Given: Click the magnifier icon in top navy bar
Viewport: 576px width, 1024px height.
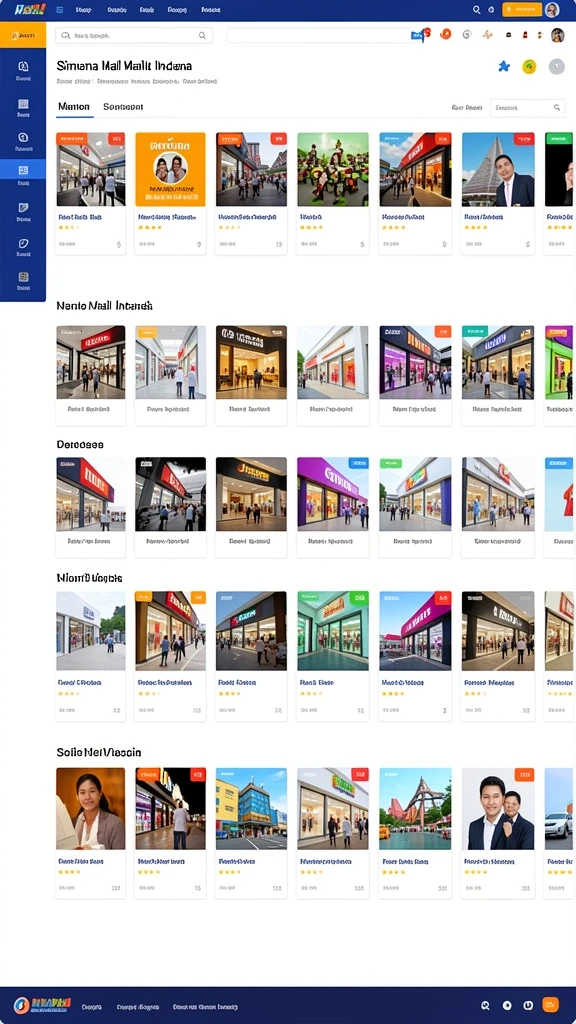Looking at the screenshot, I should (x=476, y=10).
